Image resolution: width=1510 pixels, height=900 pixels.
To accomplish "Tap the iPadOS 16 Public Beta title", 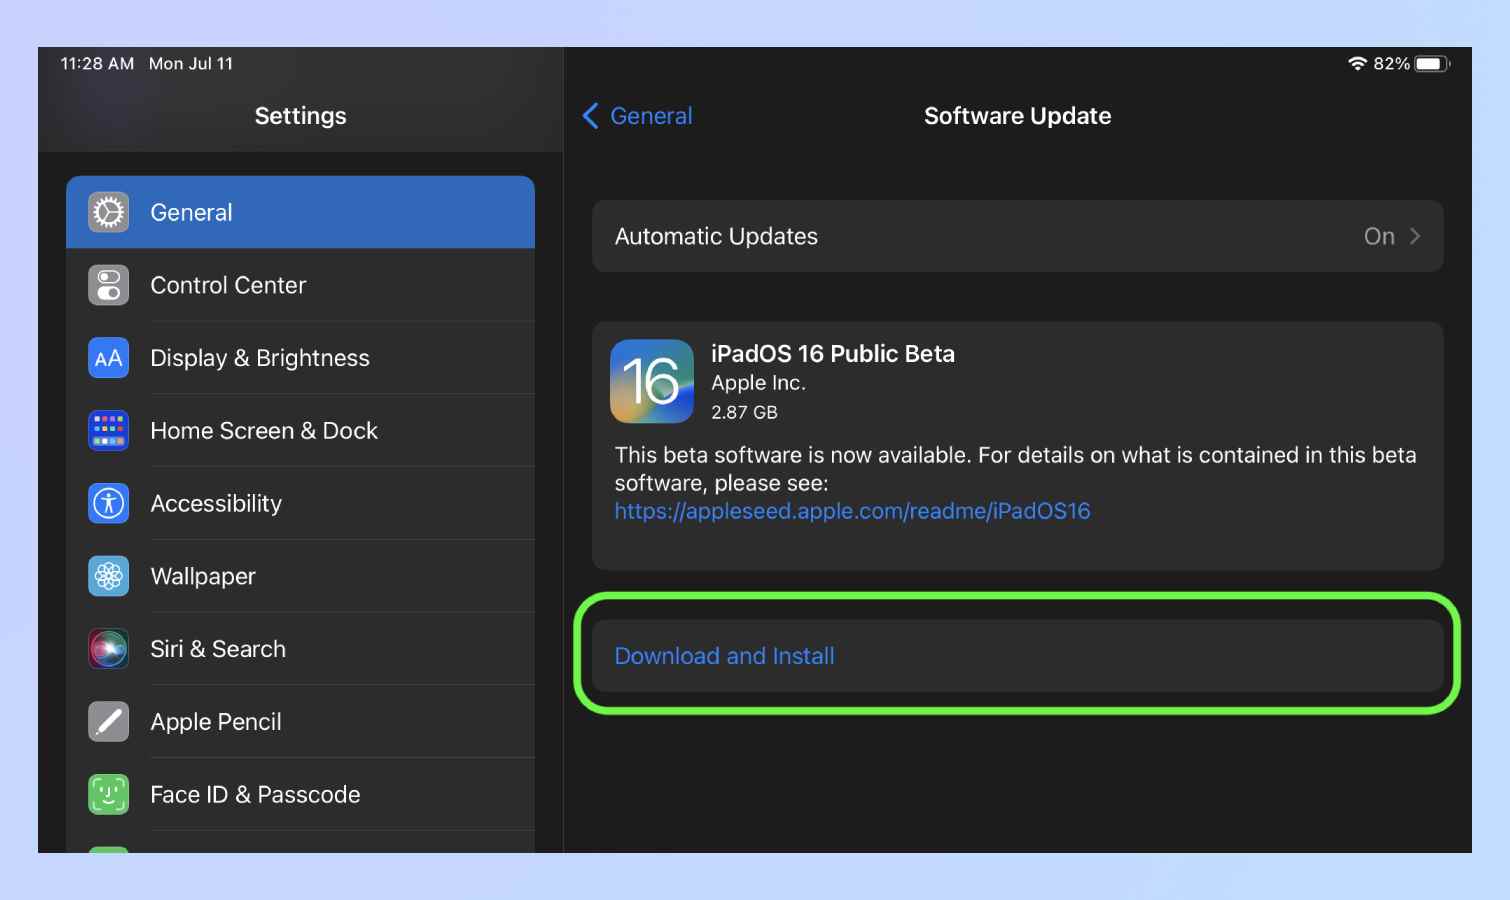I will tap(833, 354).
